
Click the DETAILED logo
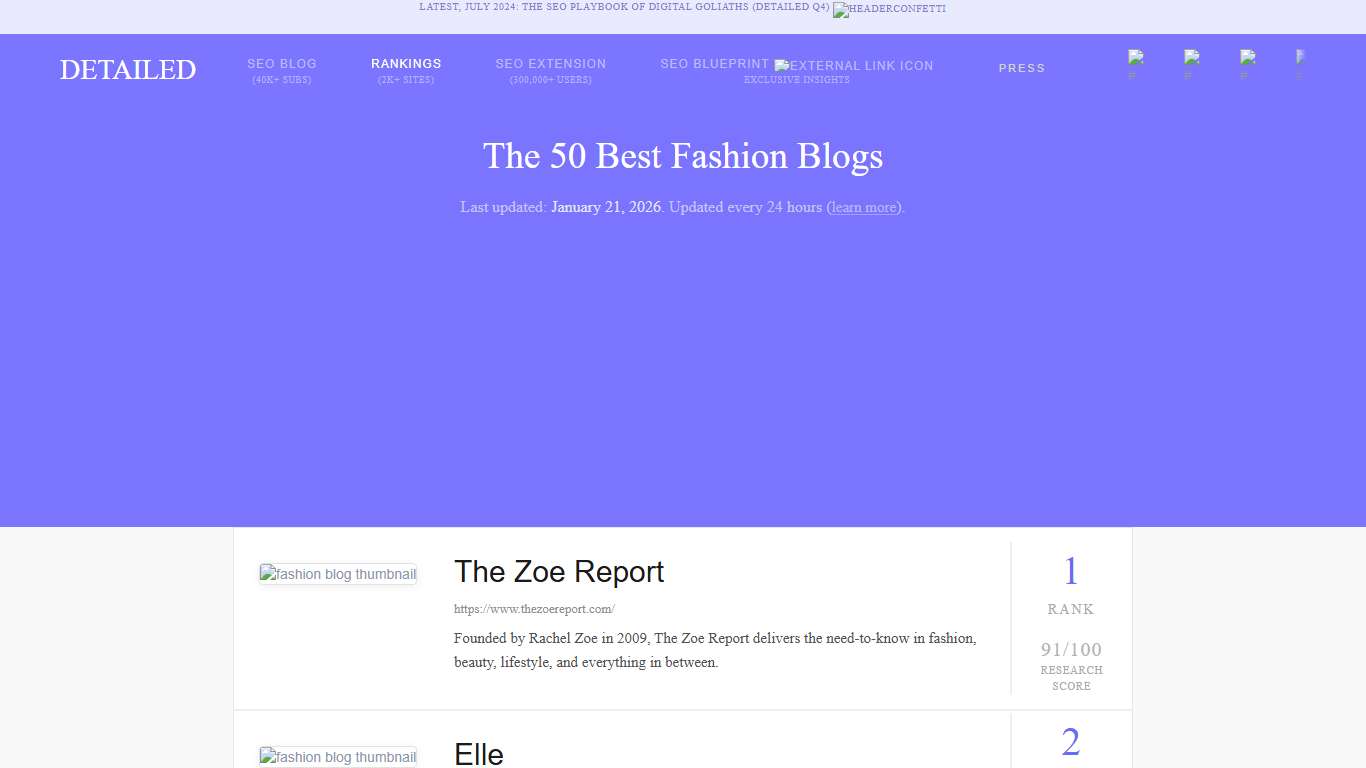pos(127,69)
